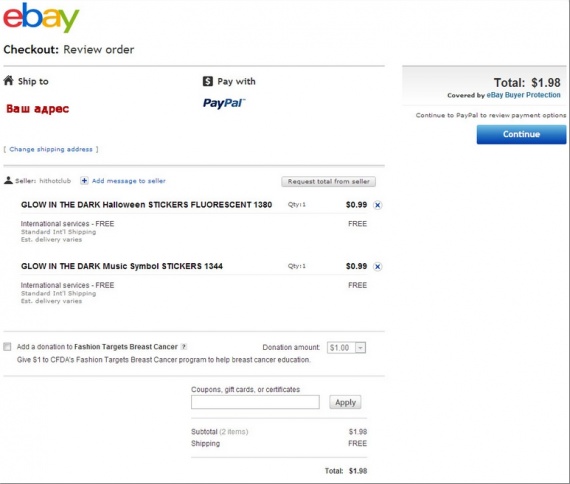
Task: Open GLOW IN THE DARK Music Symbol STICKERS item
Action: pos(122,266)
